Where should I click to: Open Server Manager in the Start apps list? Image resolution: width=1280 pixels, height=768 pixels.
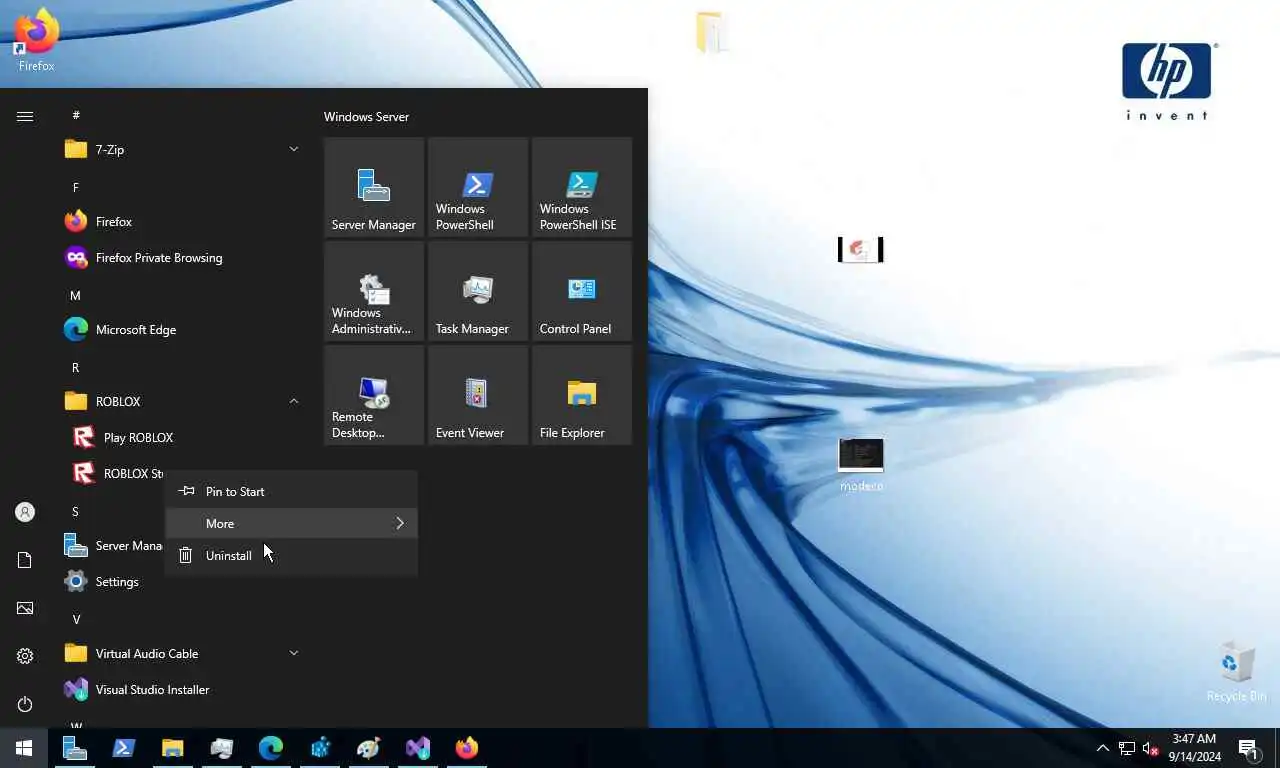click(114, 546)
